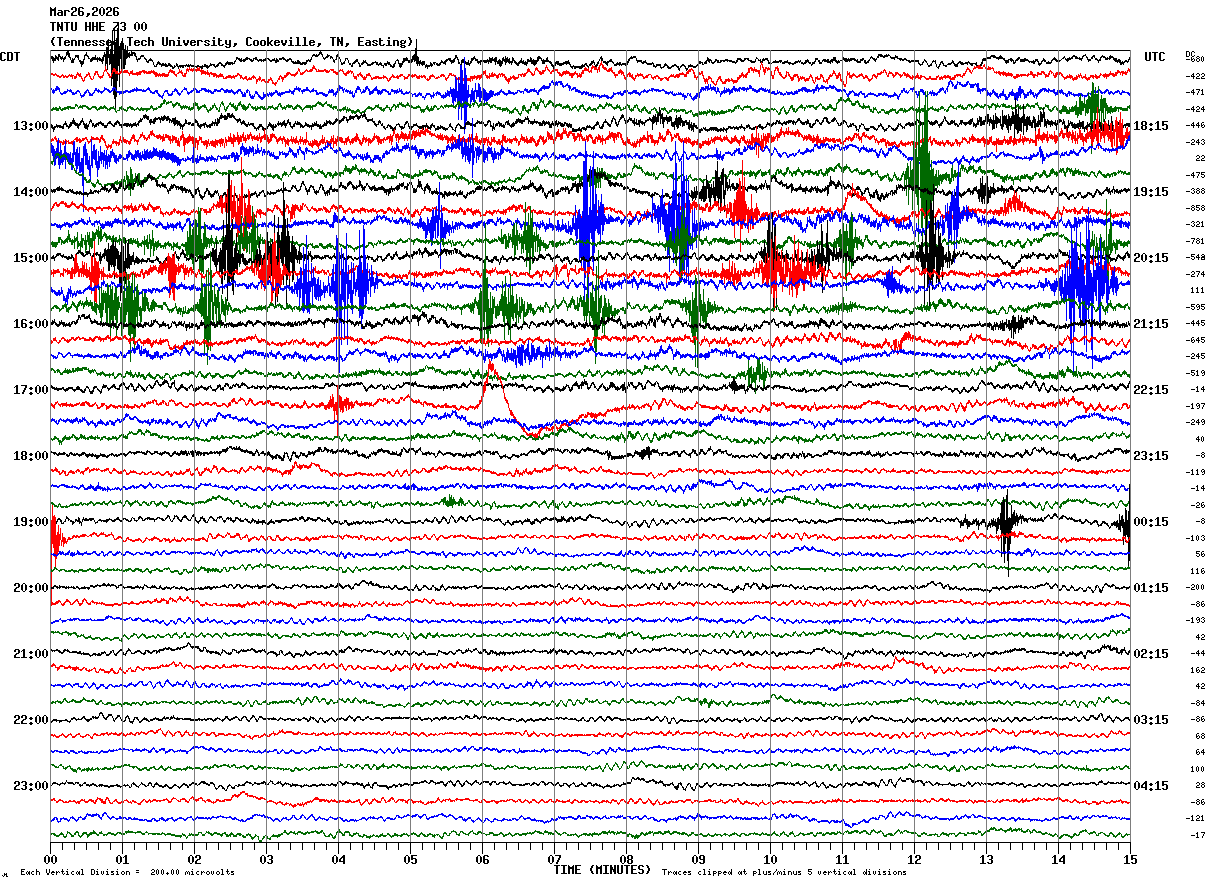This screenshot has height=886, width=1210.
Task: Click the 00:15 UTC time label
Action: click(x=1152, y=522)
